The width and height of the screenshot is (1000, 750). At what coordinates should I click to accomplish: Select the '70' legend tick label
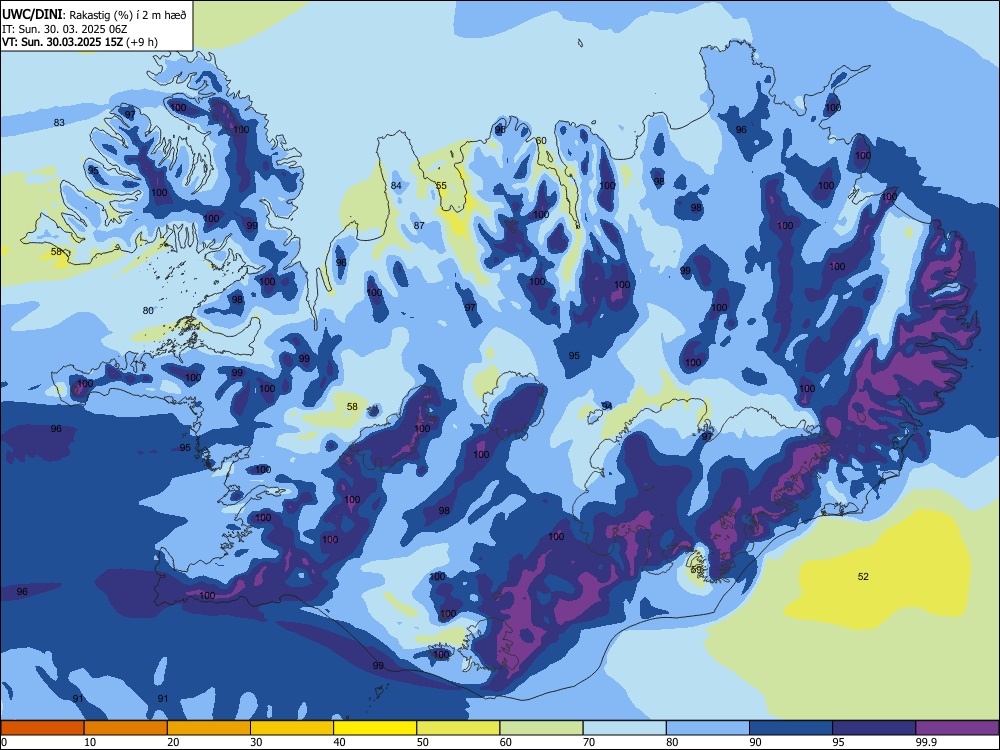point(589,742)
